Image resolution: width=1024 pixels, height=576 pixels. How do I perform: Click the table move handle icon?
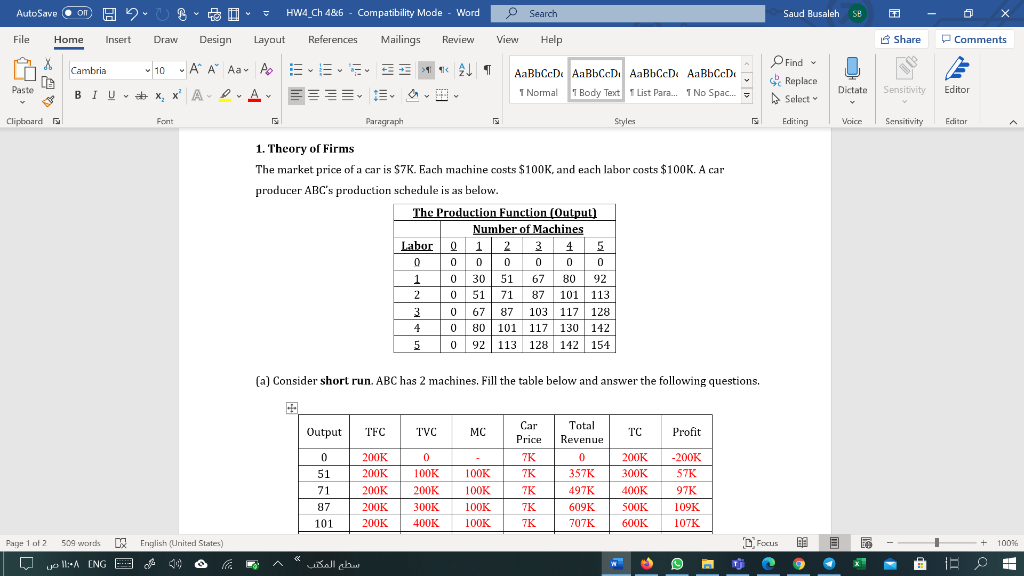(x=291, y=408)
